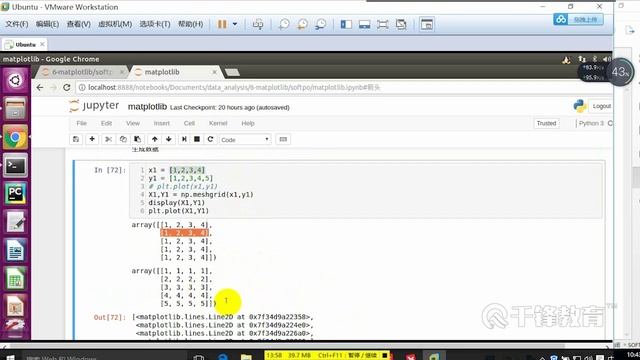
Task: Move selected cell down arrow
Action: (169, 139)
